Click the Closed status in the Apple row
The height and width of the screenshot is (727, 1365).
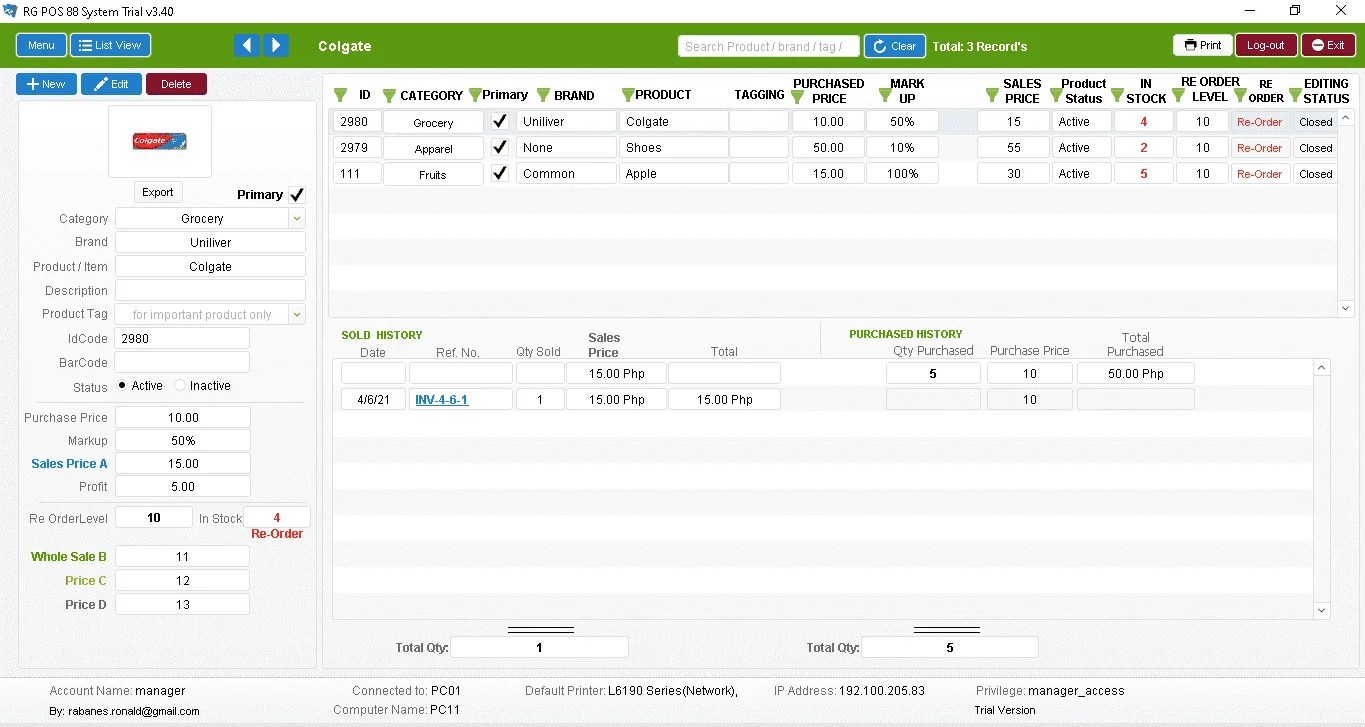pos(1316,174)
